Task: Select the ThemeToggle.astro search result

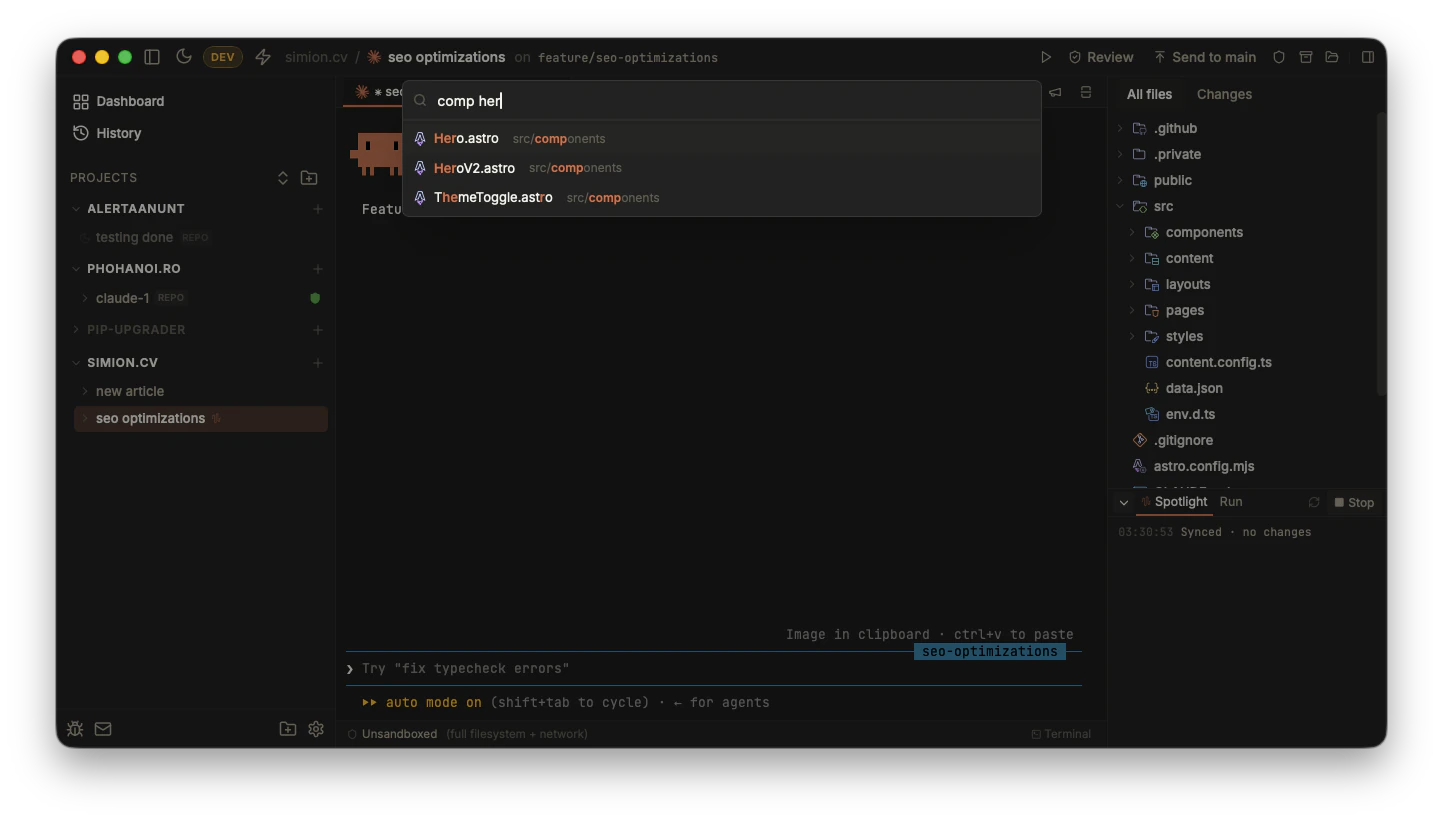Action: [x=722, y=198]
